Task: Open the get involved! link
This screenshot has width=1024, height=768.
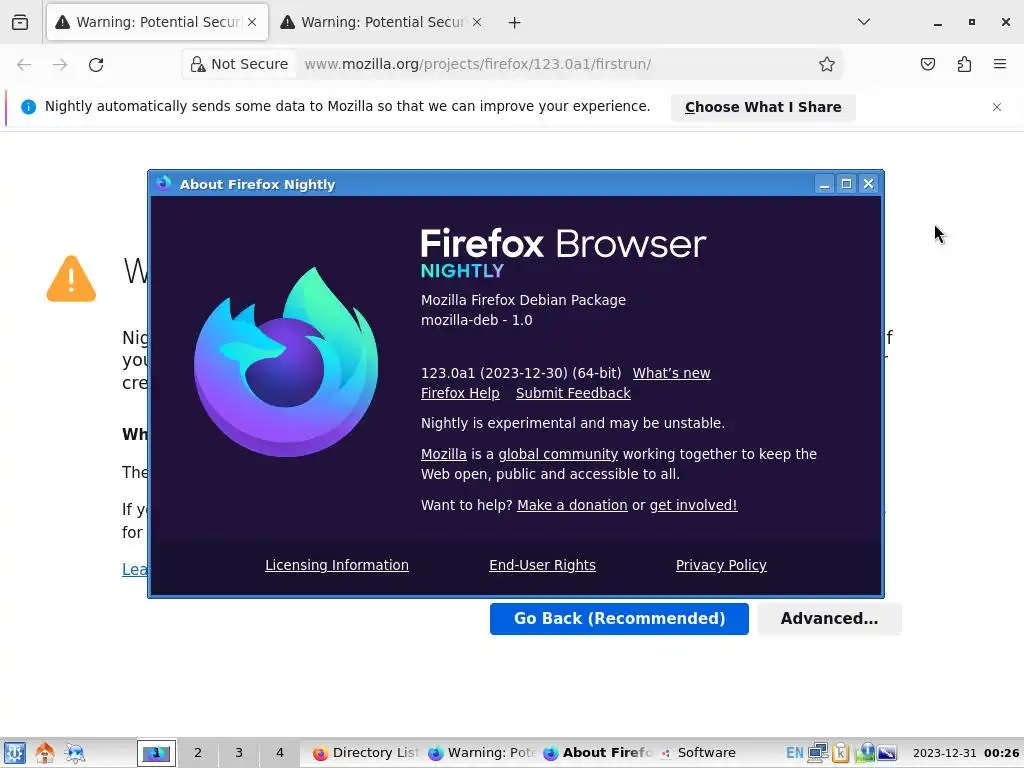Action: [x=693, y=505]
